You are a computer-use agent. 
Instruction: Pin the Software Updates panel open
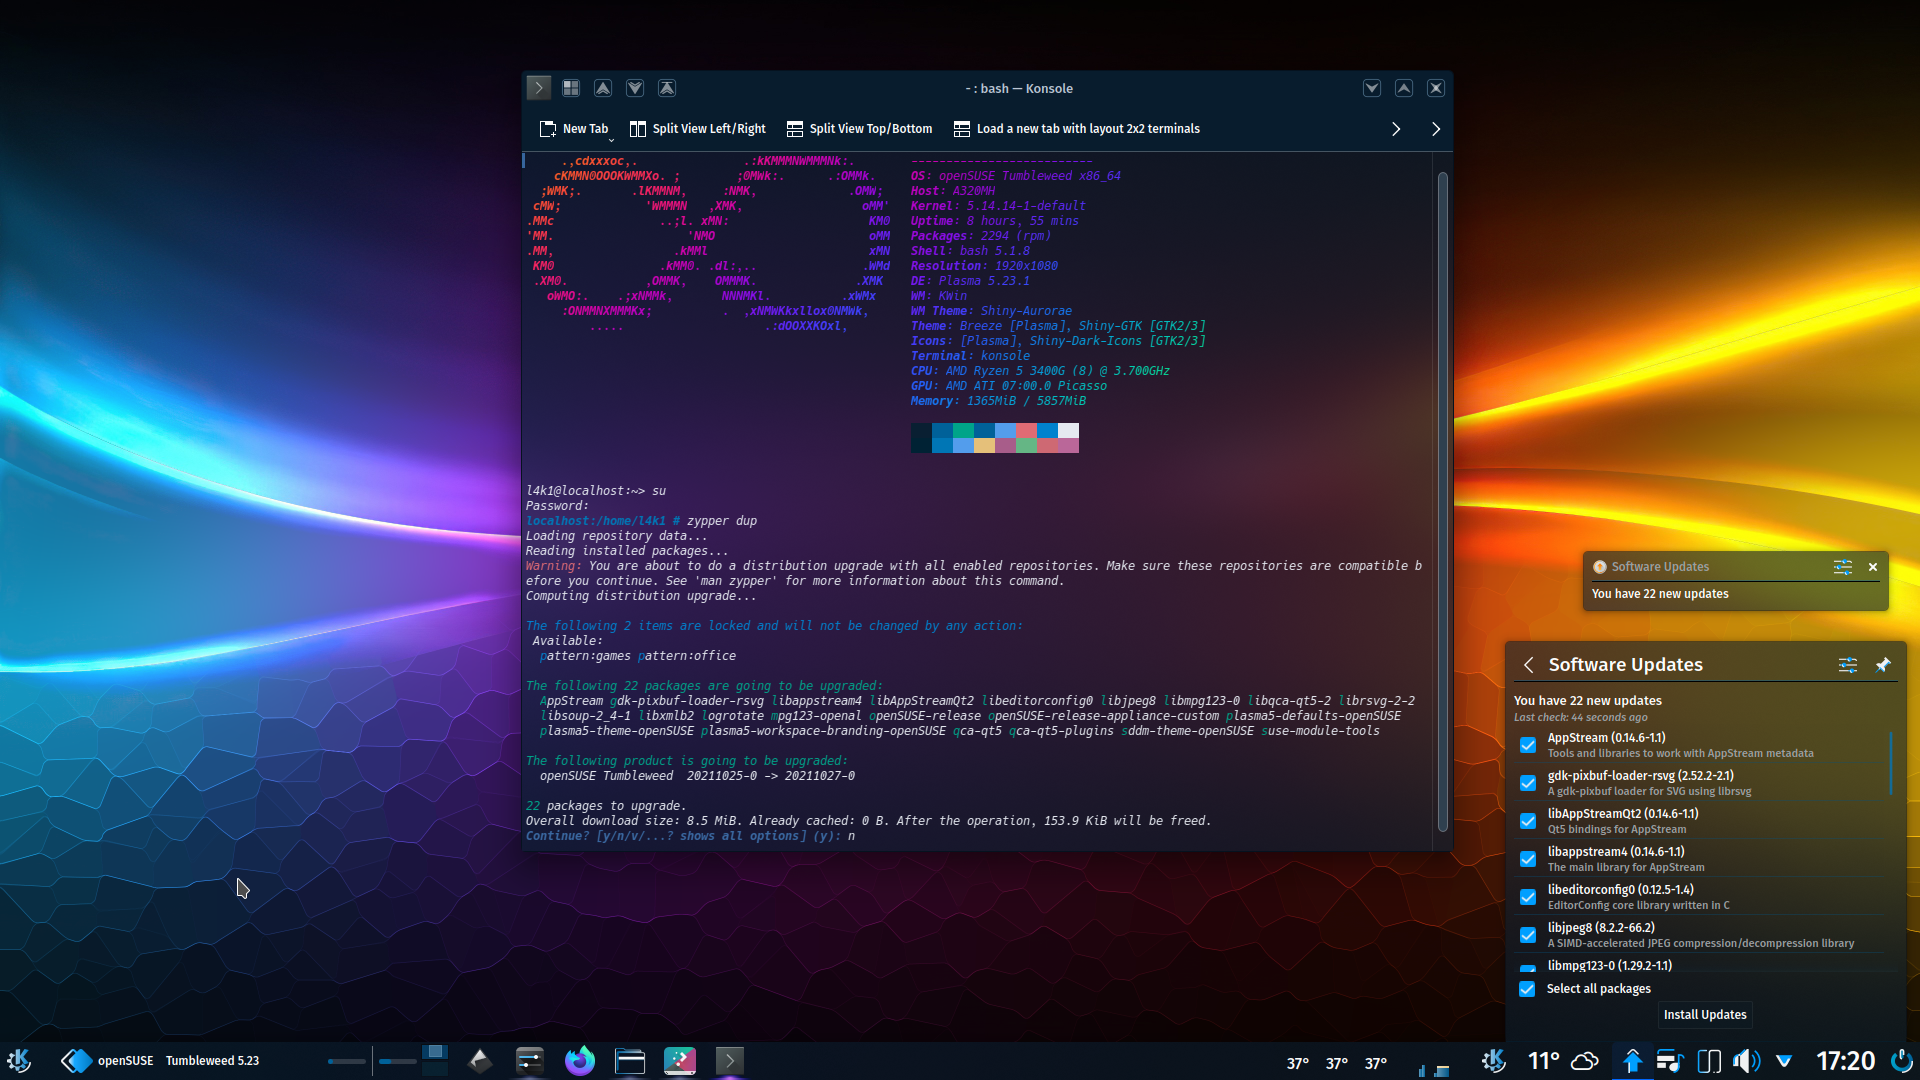[x=1883, y=665]
